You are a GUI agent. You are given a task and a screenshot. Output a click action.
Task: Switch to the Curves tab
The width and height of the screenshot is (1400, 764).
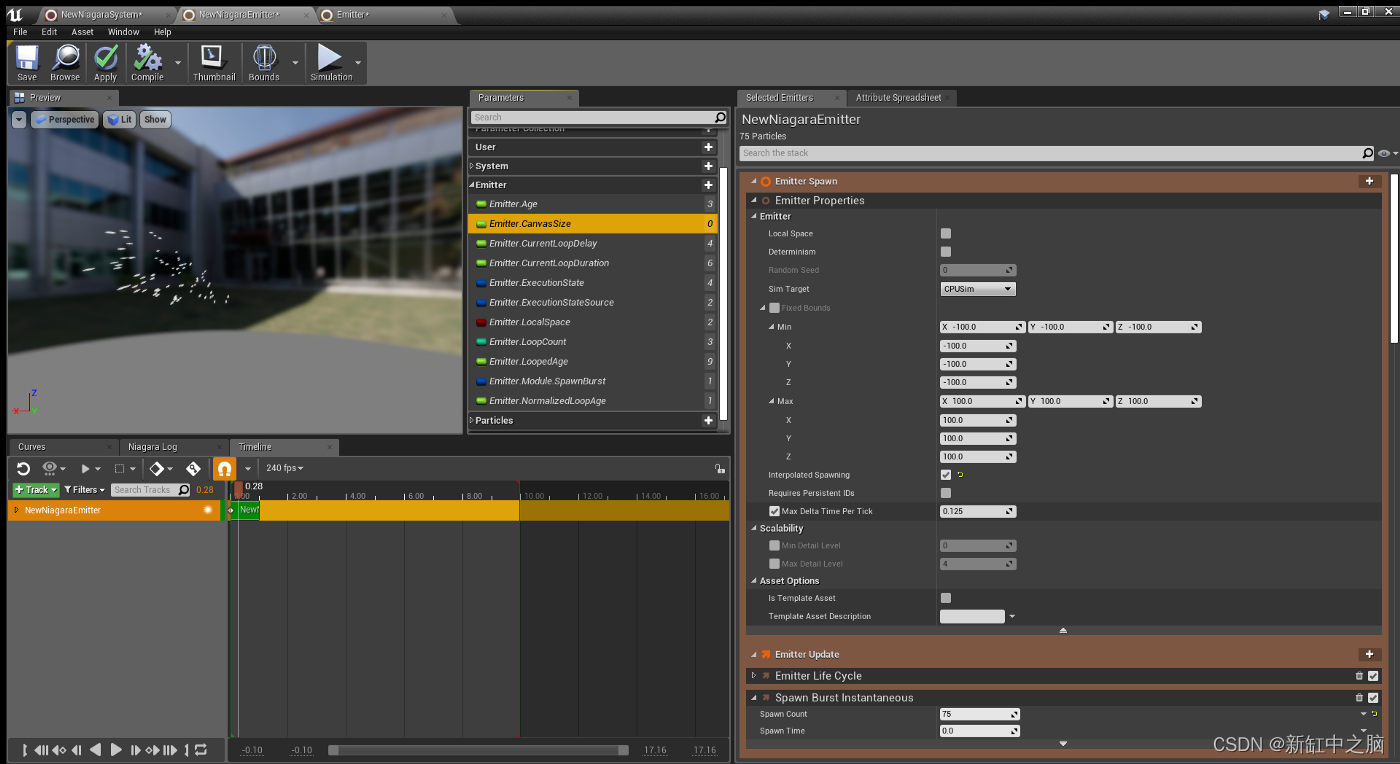pyautogui.click(x=32, y=447)
